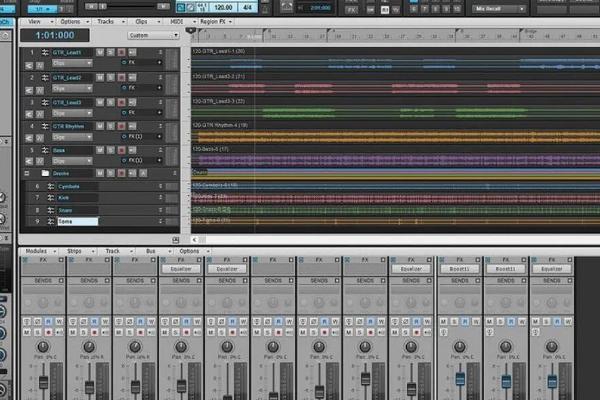The width and height of the screenshot is (600, 400).
Task: Solo the Drums folder
Action: click(111, 173)
